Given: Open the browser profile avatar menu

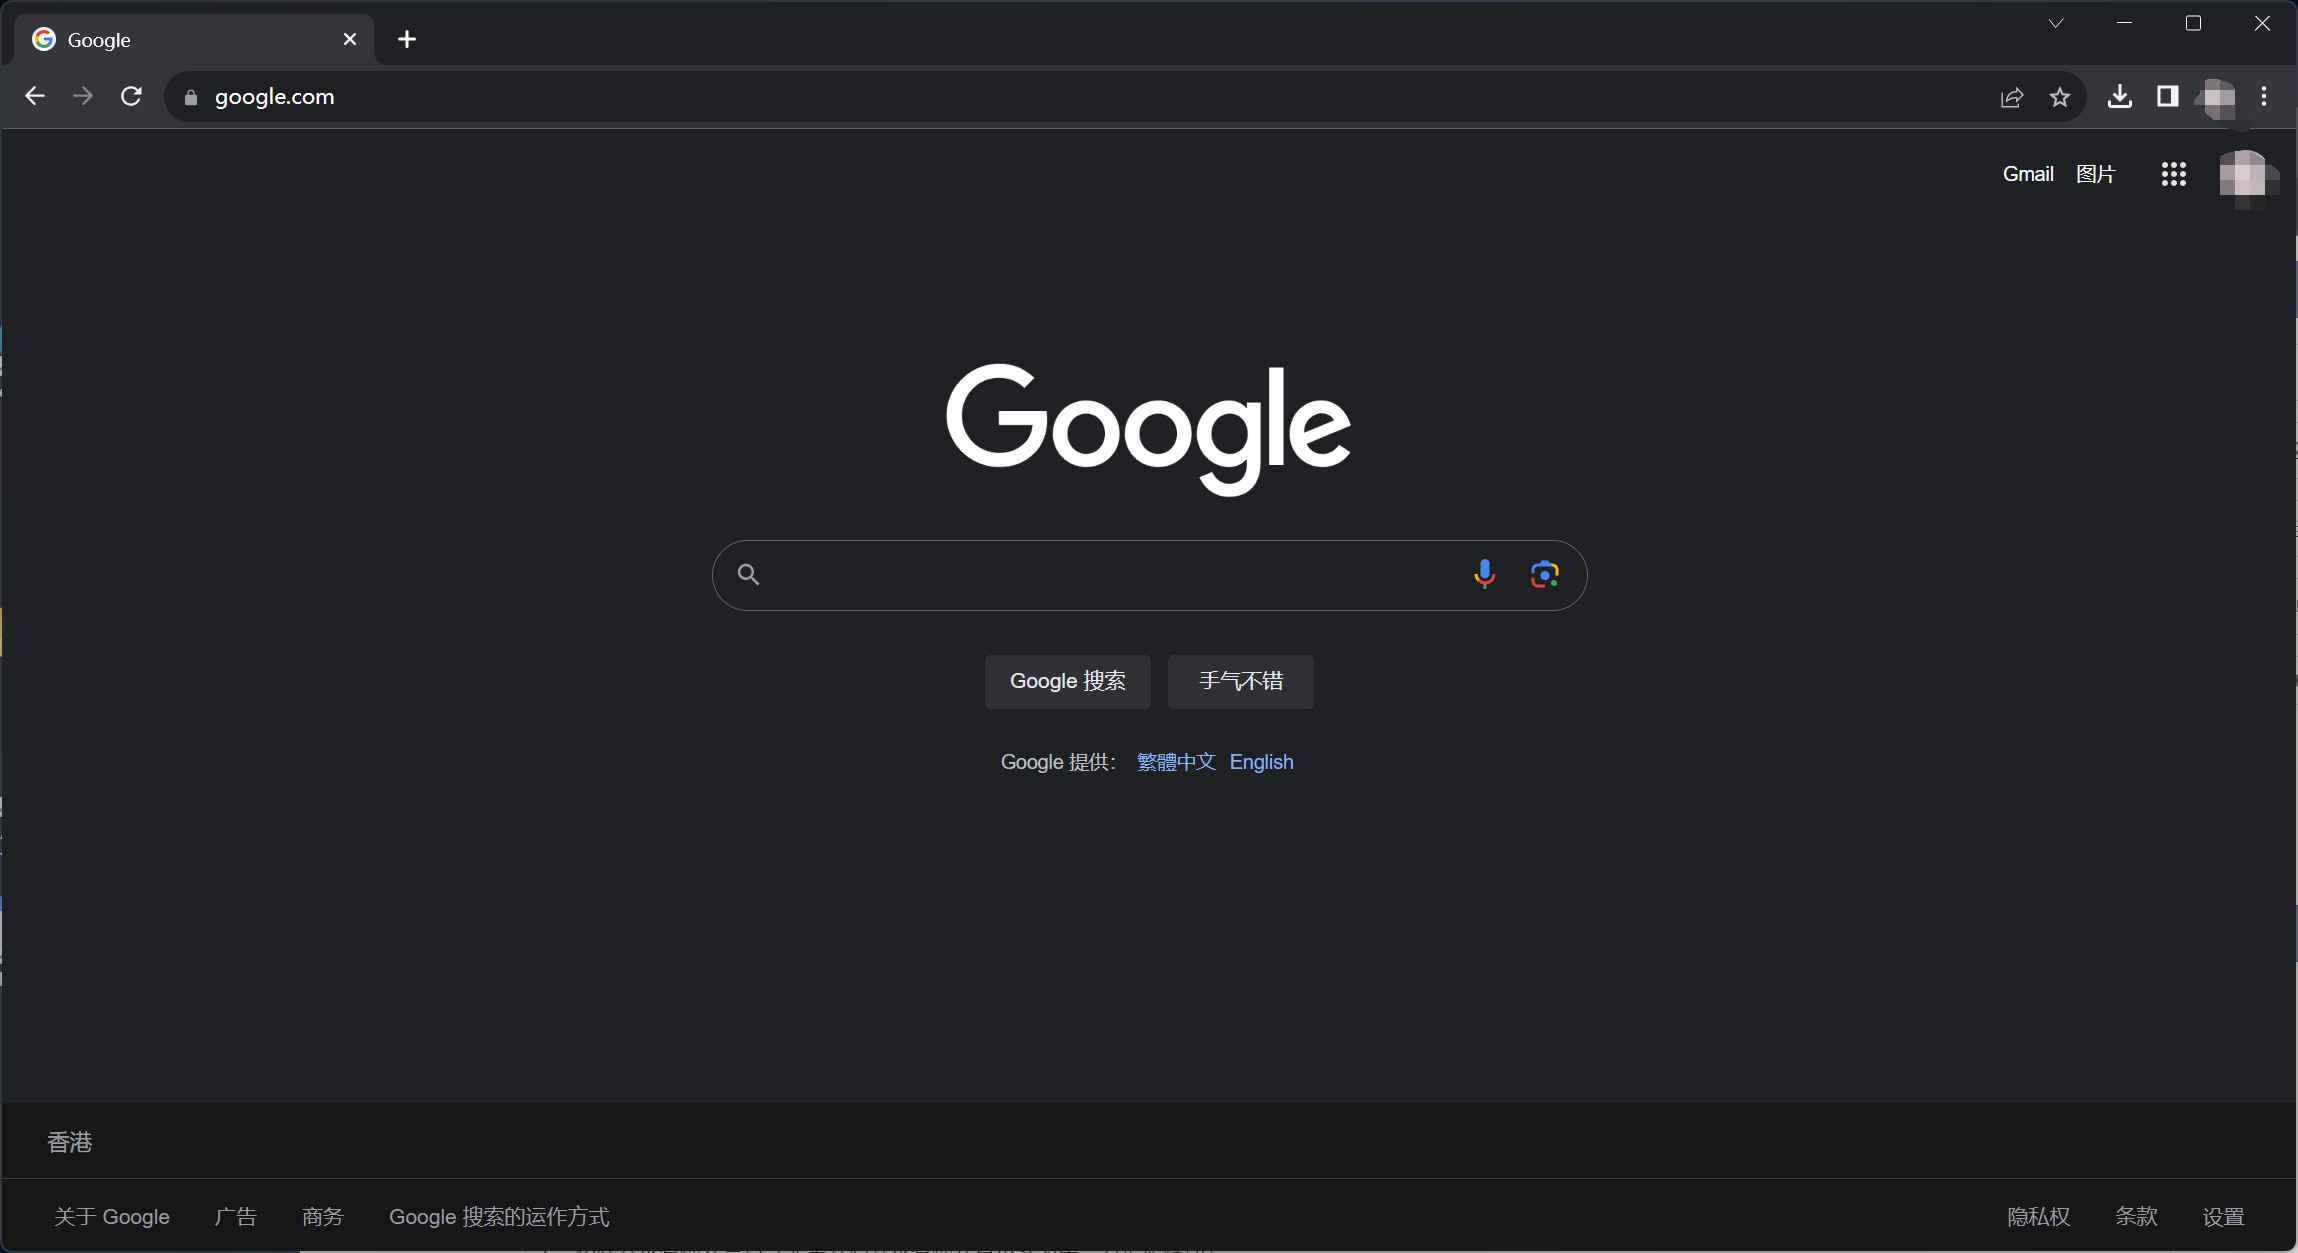Looking at the screenshot, I should (2216, 97).
